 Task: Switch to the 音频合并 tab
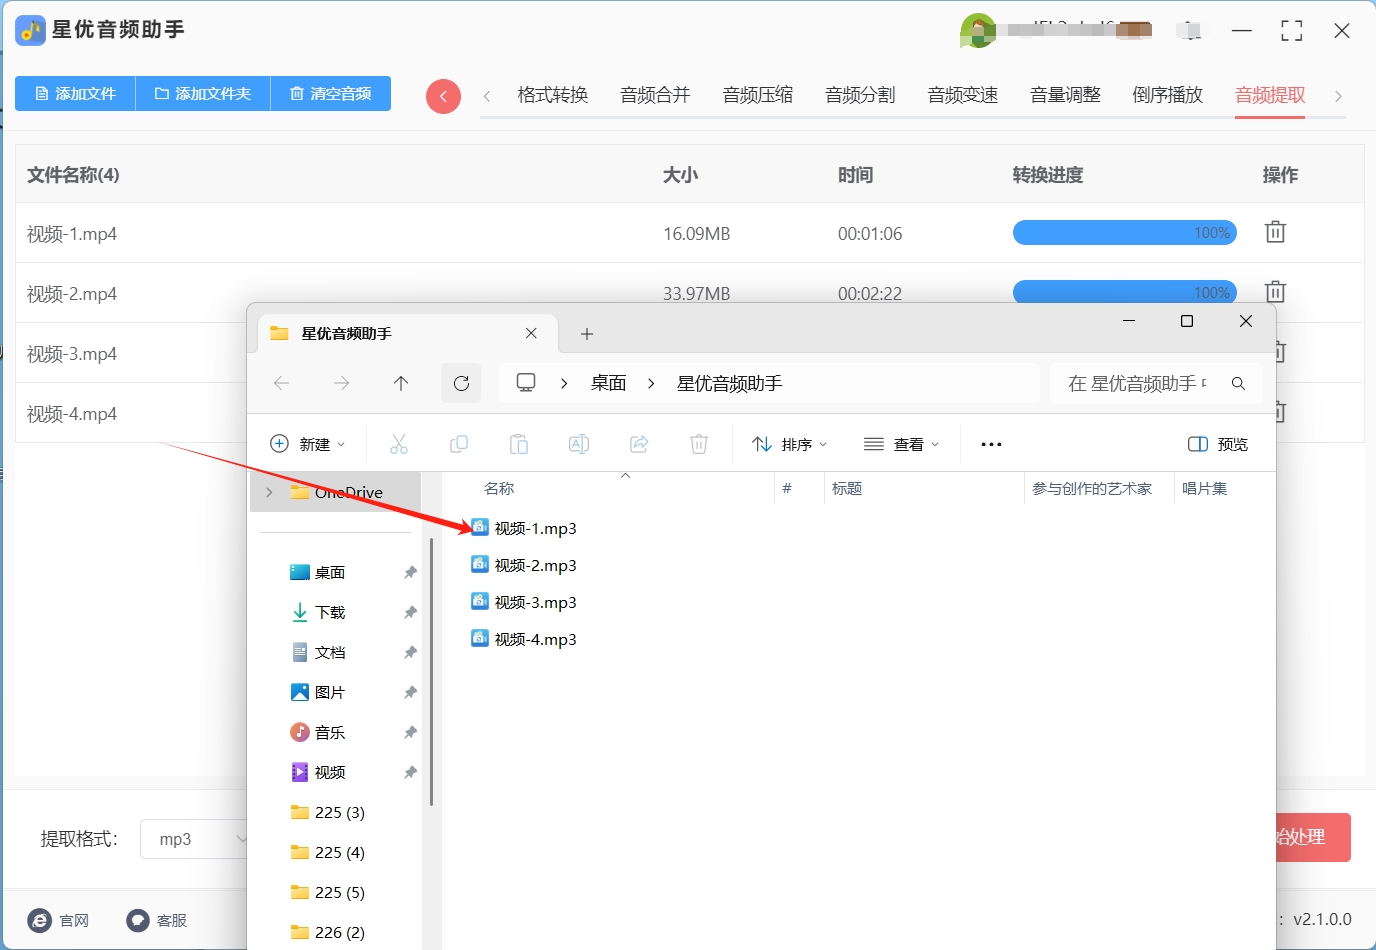pyautogui.click(x=655, y=95)
